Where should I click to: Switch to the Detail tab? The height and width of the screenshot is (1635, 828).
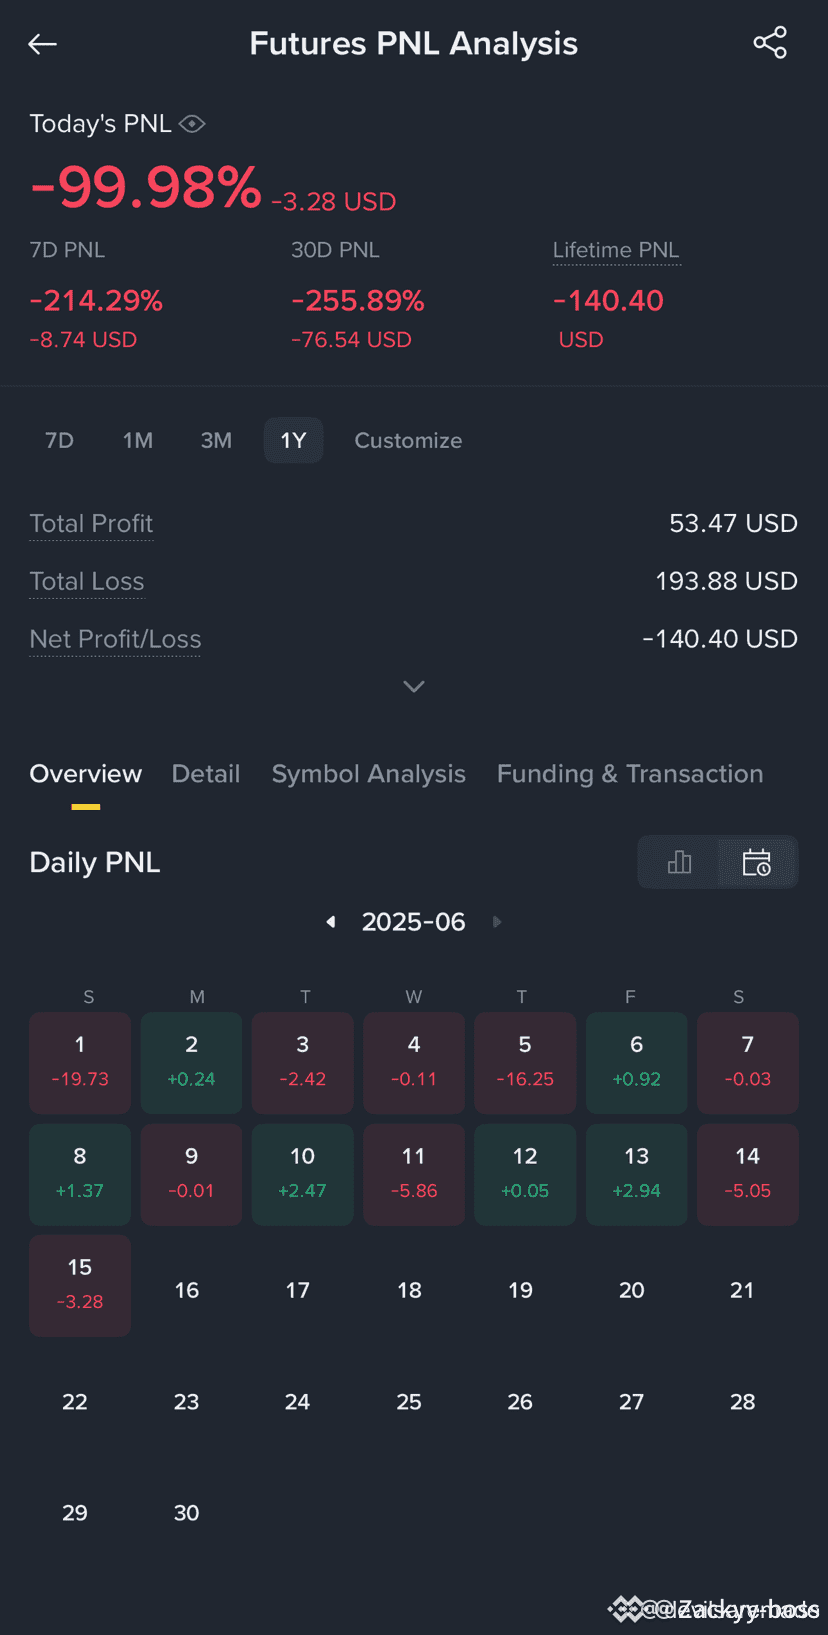point(206,774)
